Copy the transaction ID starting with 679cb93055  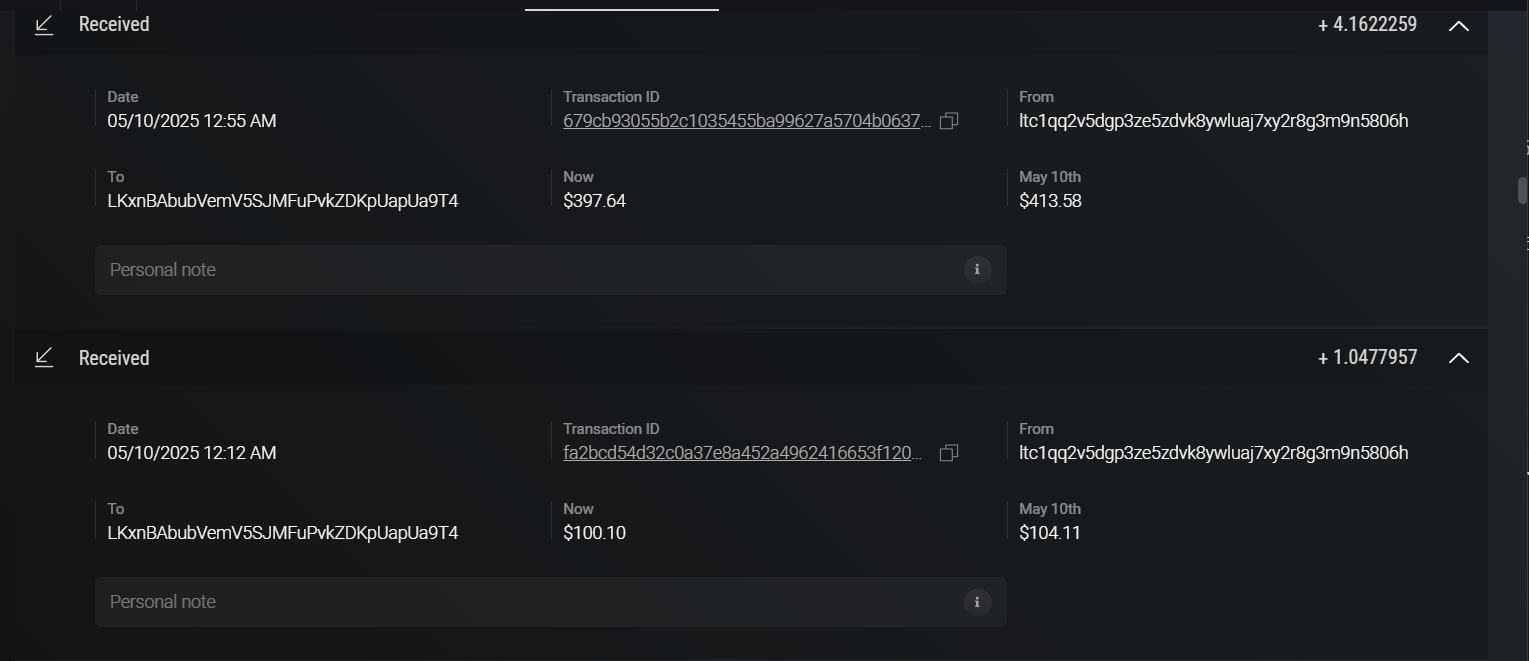click(x=949, y=121)
